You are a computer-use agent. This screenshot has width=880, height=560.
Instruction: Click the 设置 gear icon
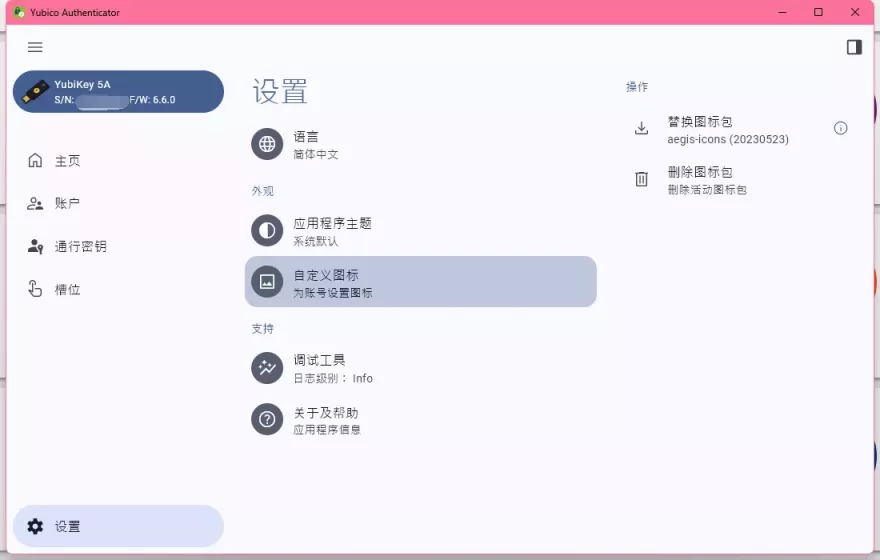tap(36, 526)
